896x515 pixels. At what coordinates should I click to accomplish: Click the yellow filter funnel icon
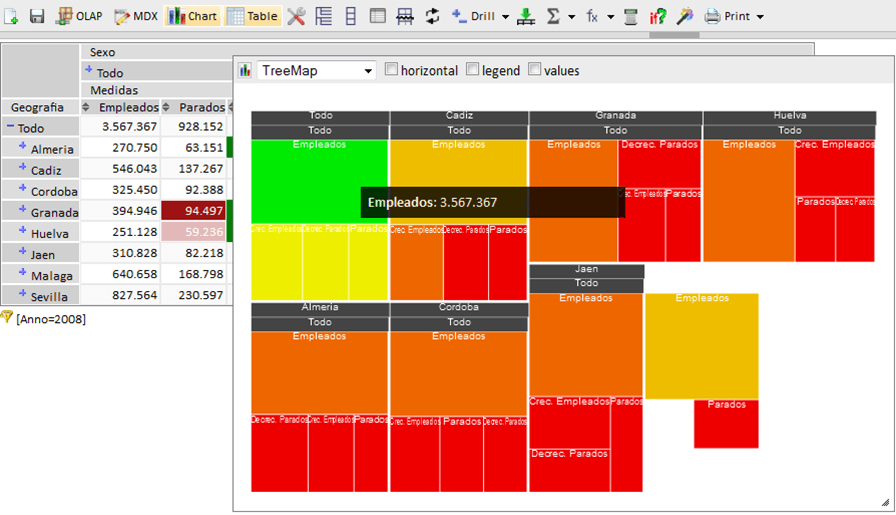point(7,317)
